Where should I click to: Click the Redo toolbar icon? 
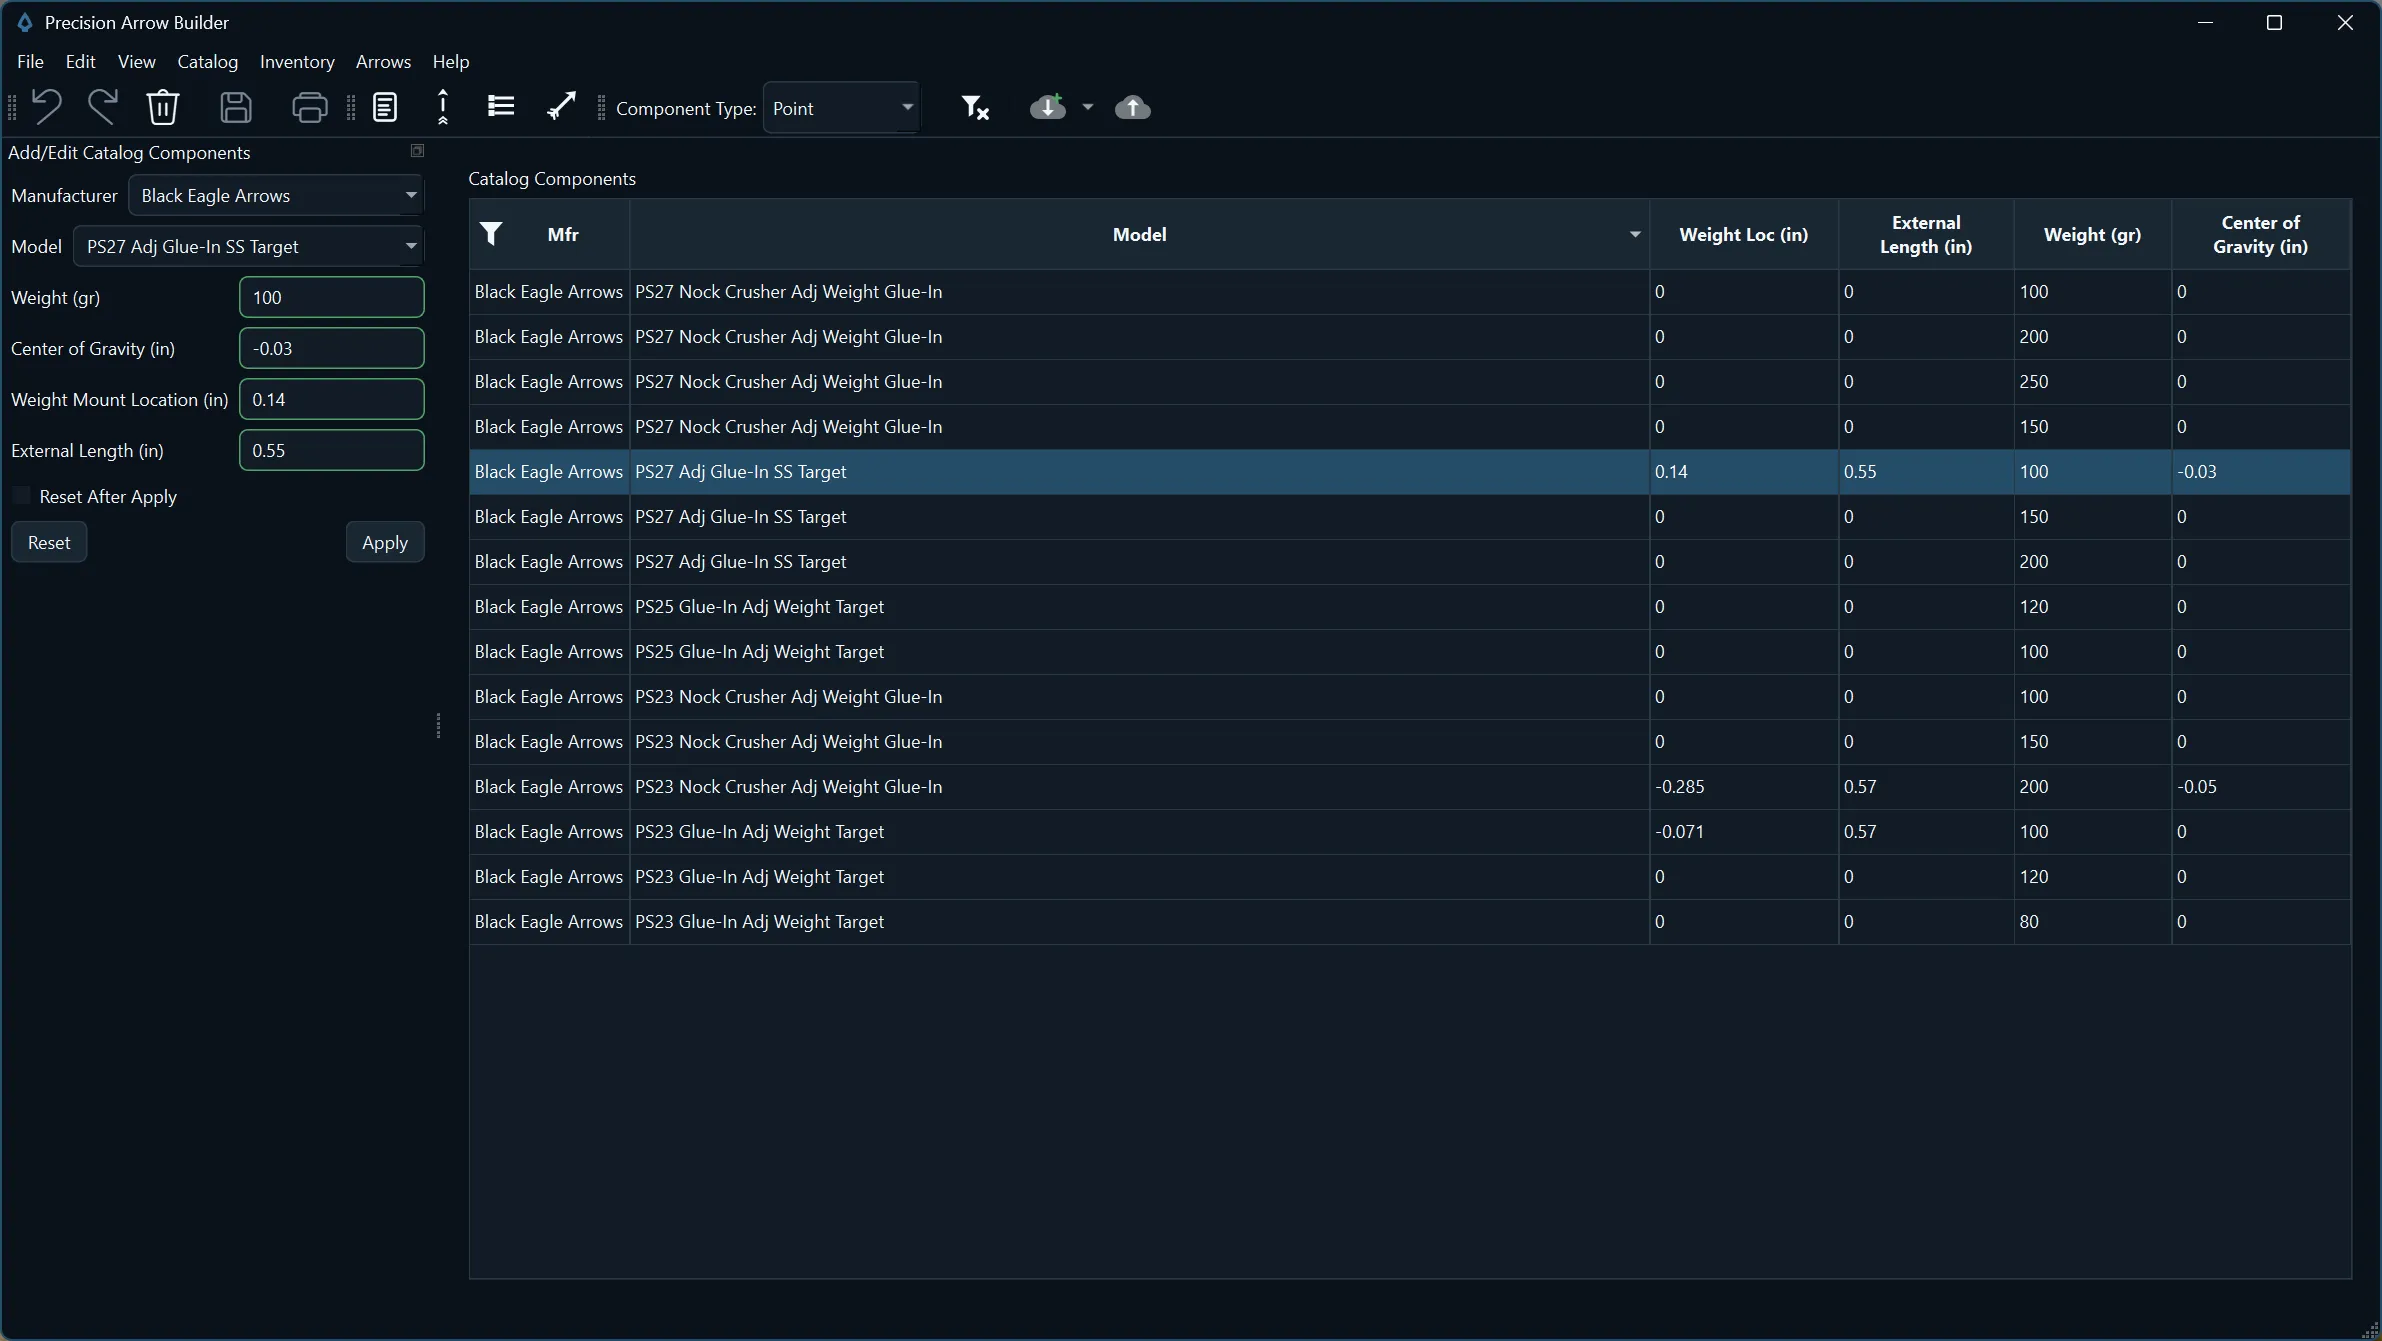103,107
